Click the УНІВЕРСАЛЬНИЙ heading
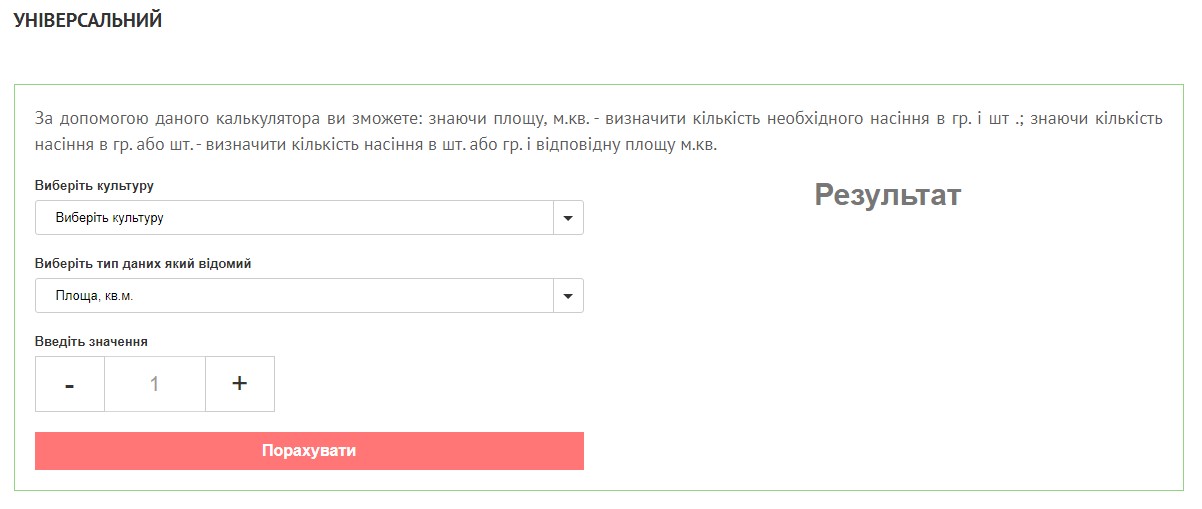The width and height of the screenshot is (1202, 509). pyautogui.click(x=88, y=21)
